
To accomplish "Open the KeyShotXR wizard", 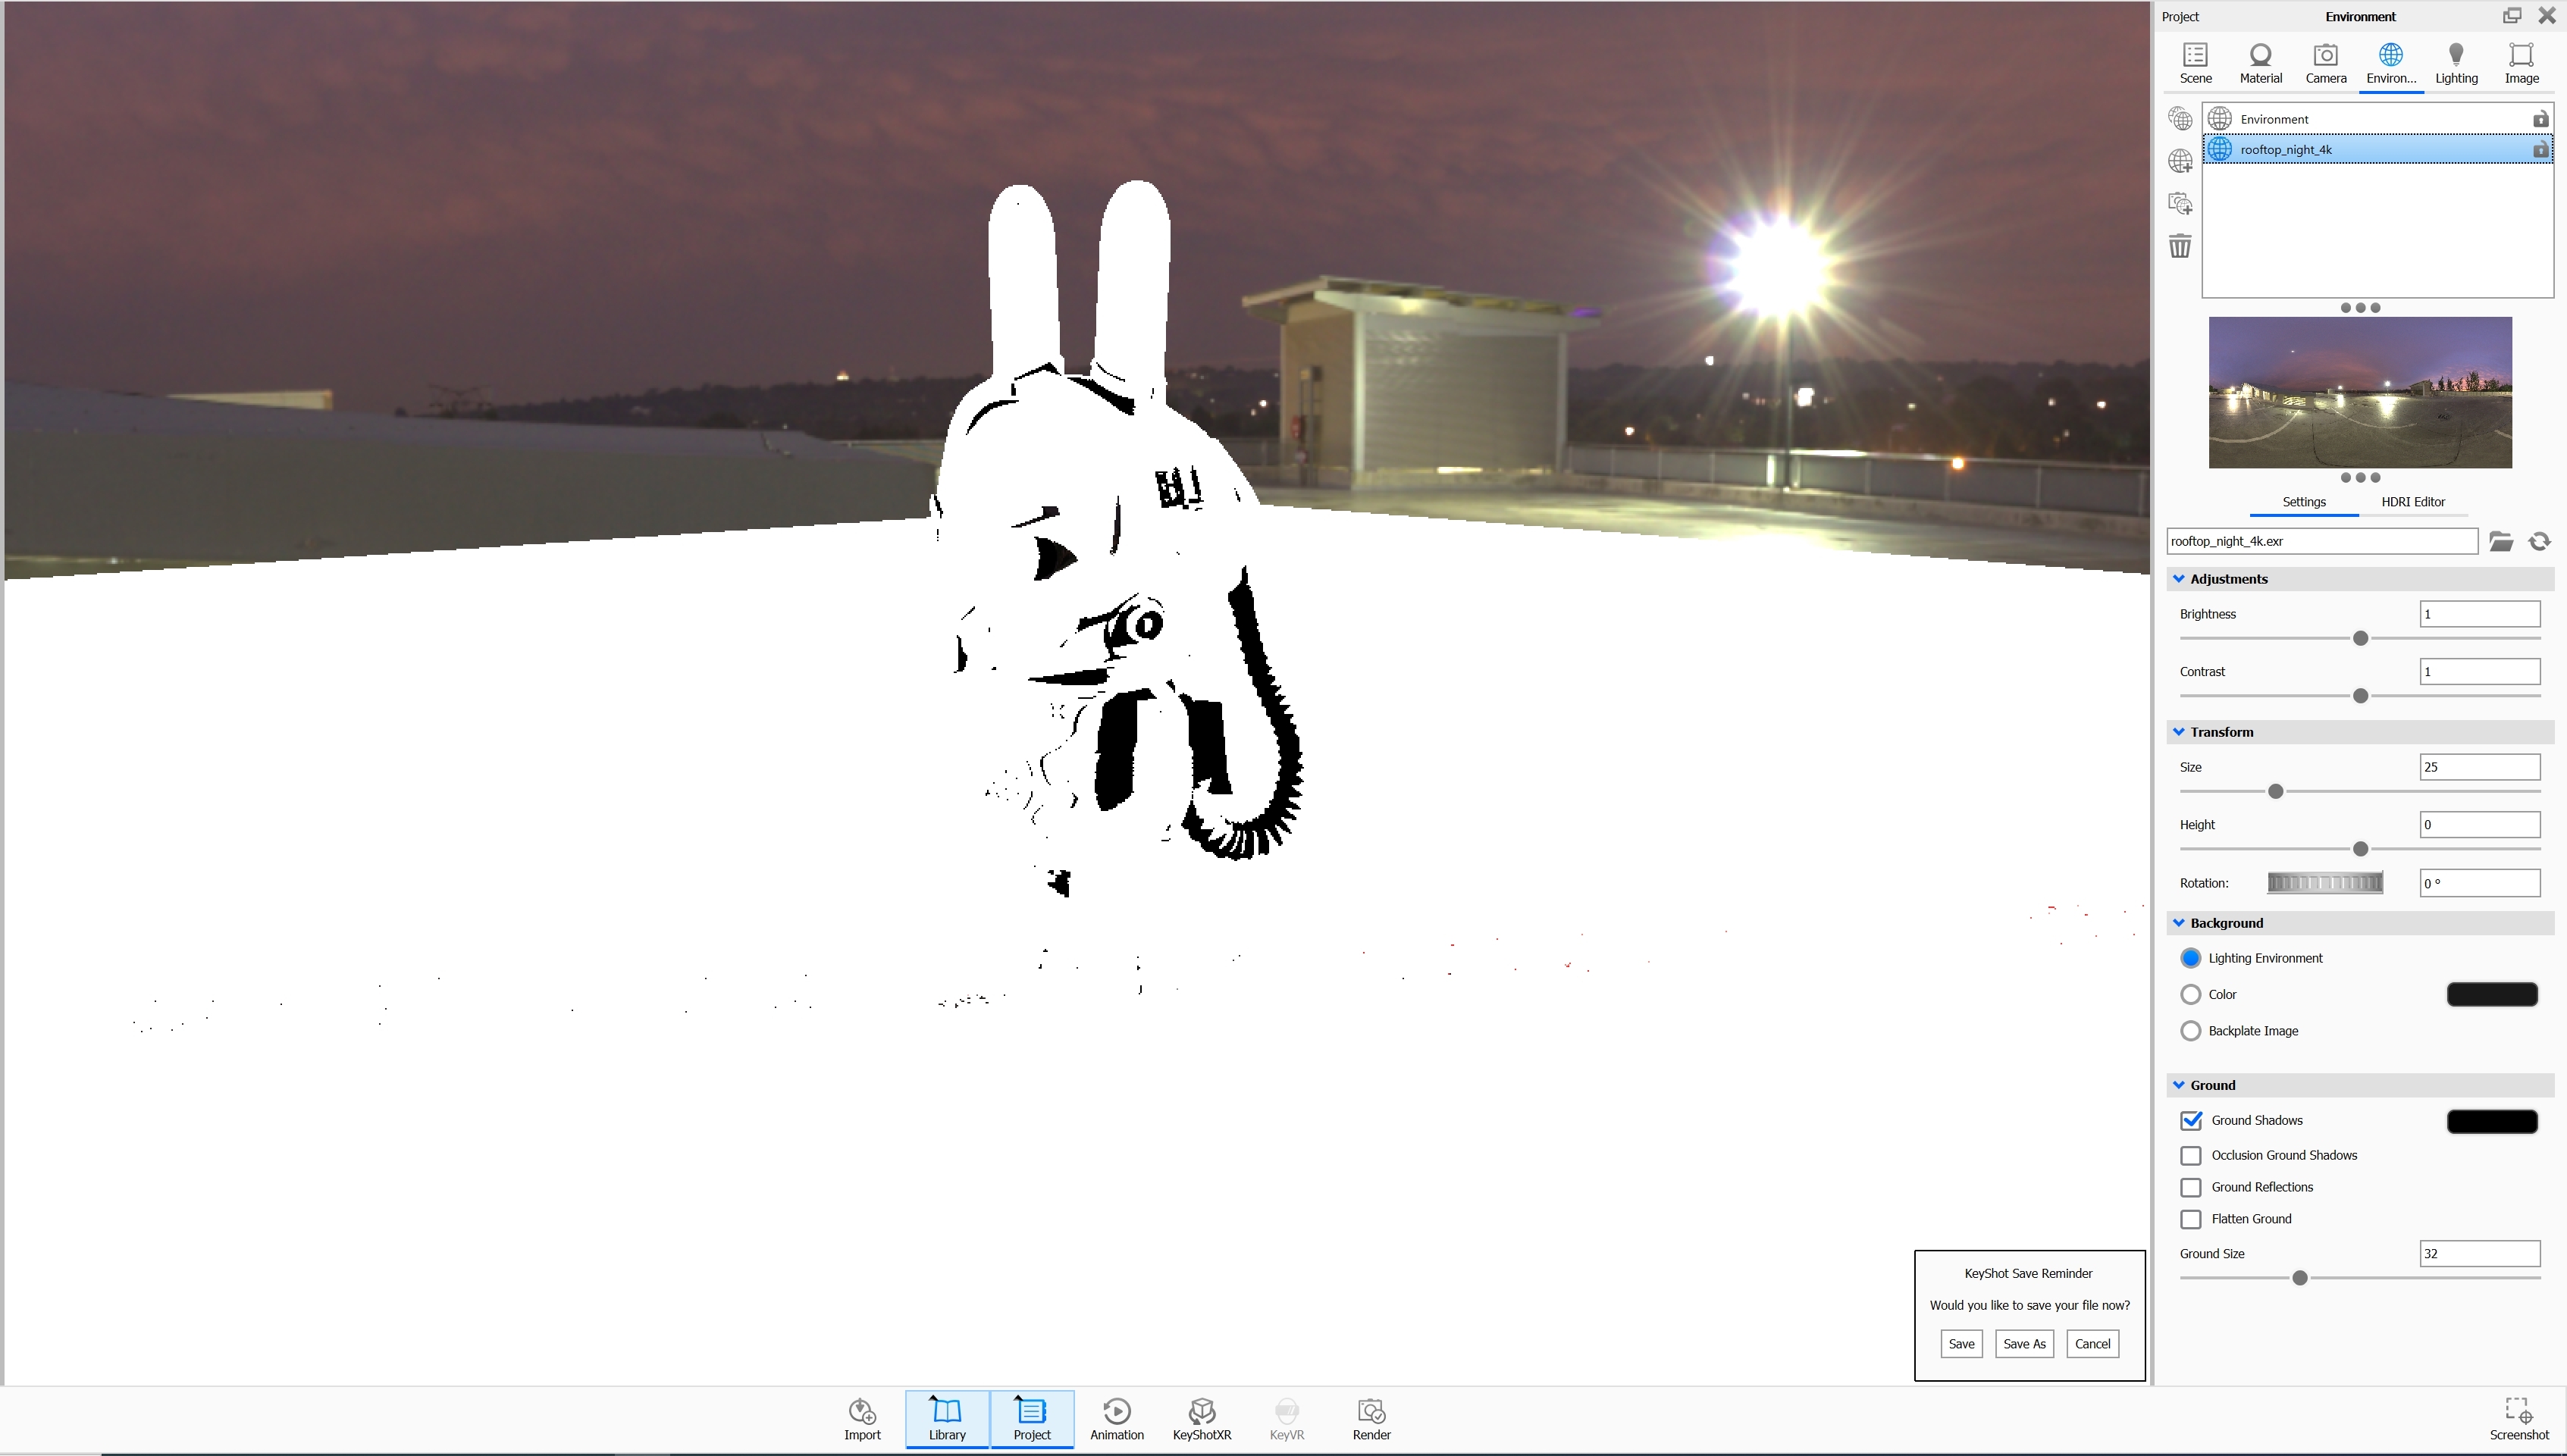I will coord(1201,1418).
